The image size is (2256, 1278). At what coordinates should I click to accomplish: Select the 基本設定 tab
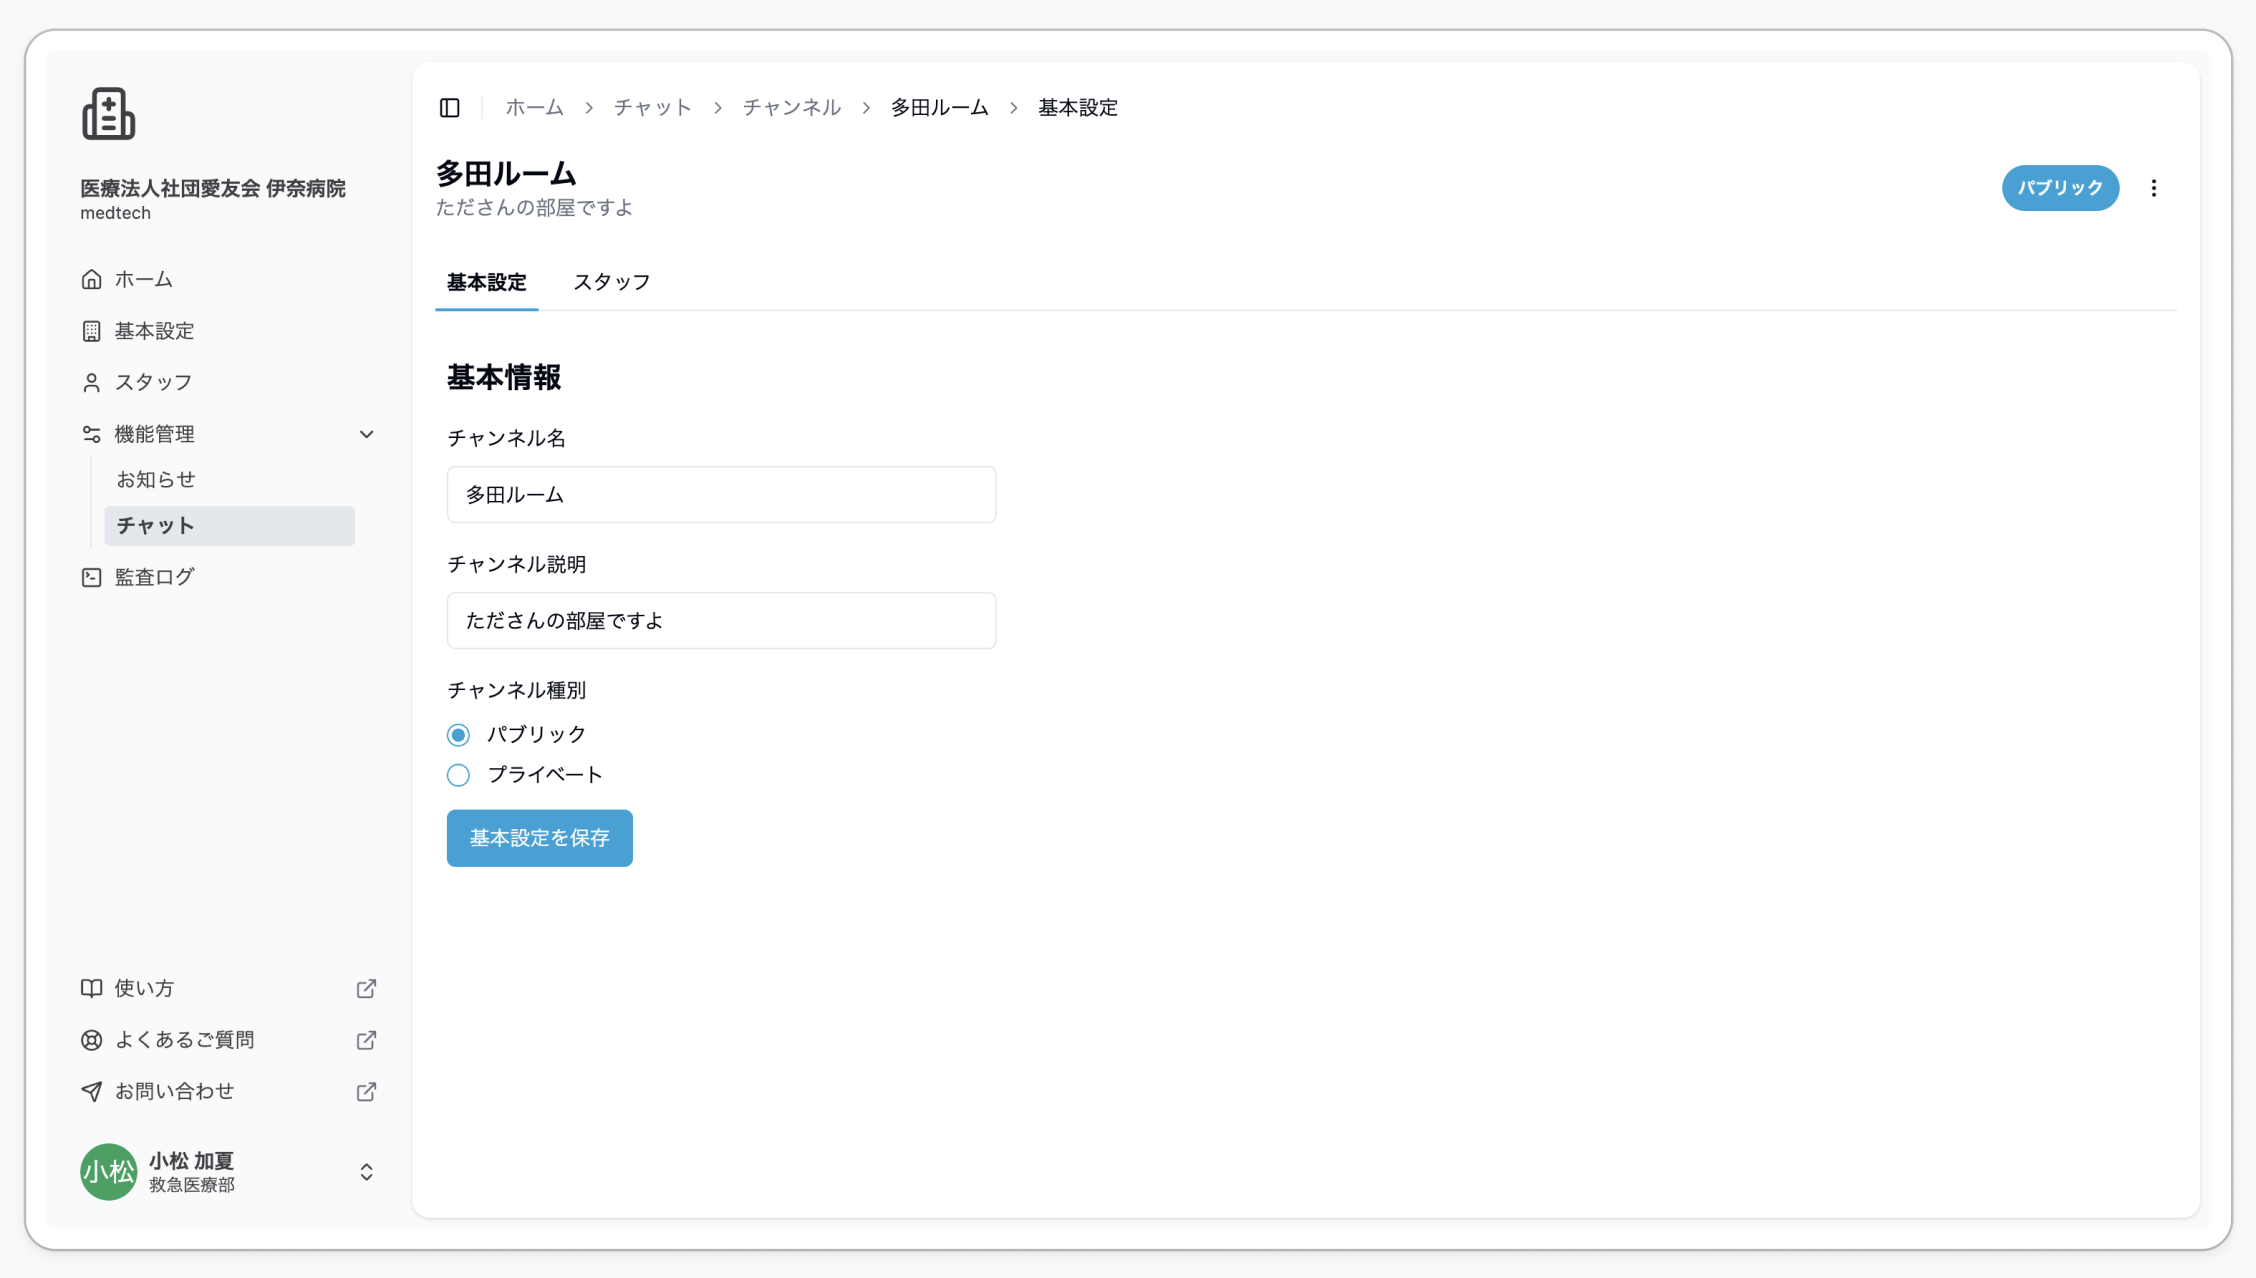pos(486,282)
